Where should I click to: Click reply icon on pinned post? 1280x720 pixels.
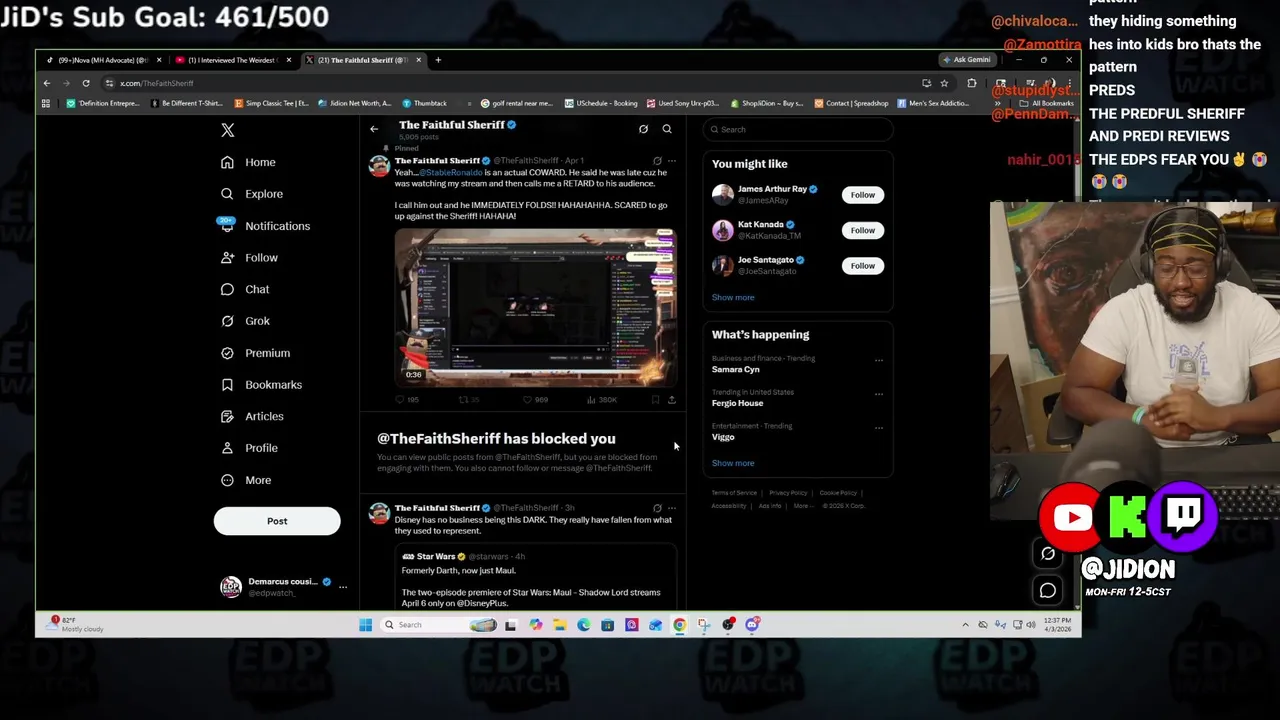401,400
